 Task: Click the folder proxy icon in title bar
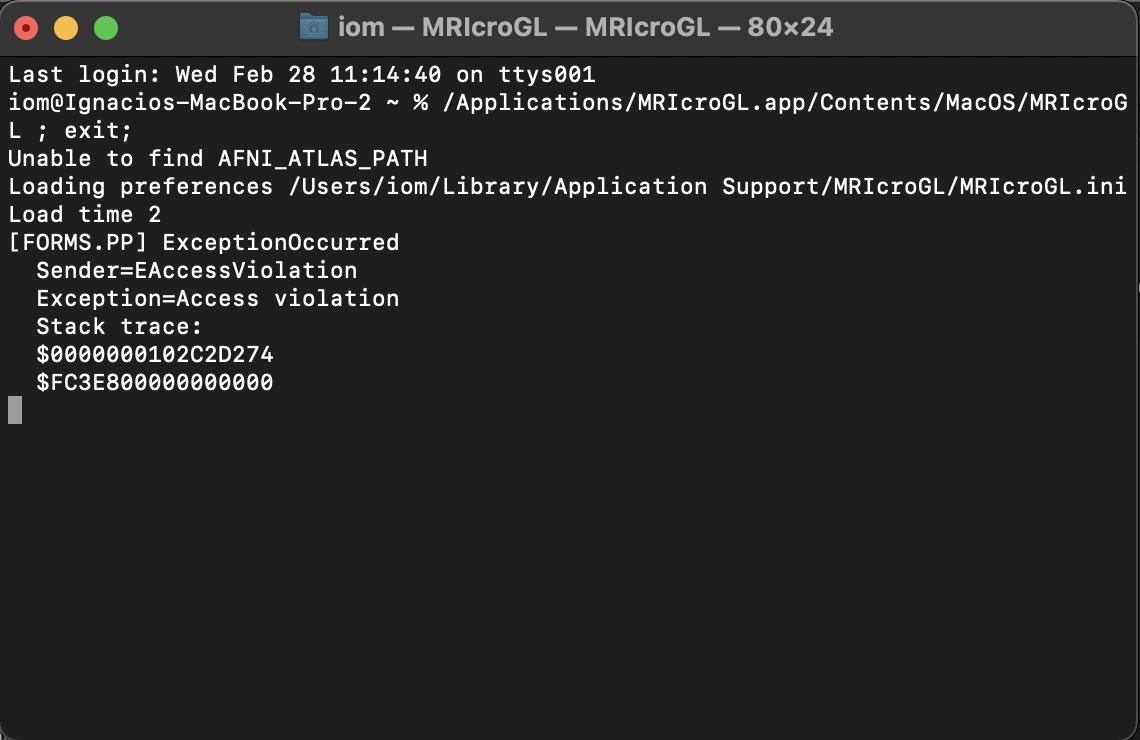314,27
